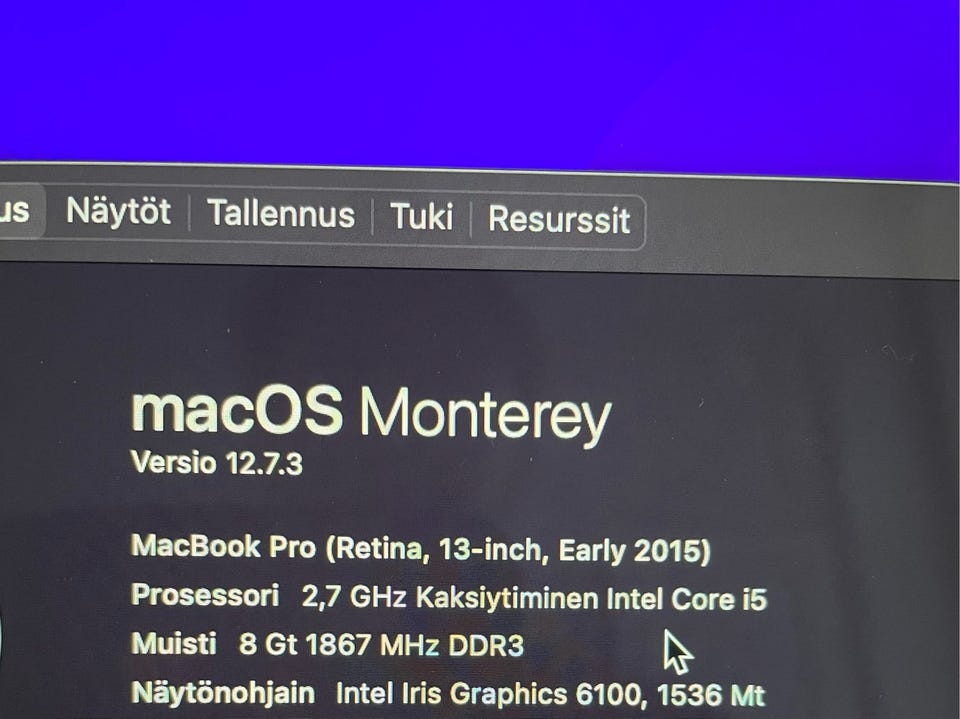Select the MacBook Pro model name text
960x719 pixels.
[x=223, y=546]
